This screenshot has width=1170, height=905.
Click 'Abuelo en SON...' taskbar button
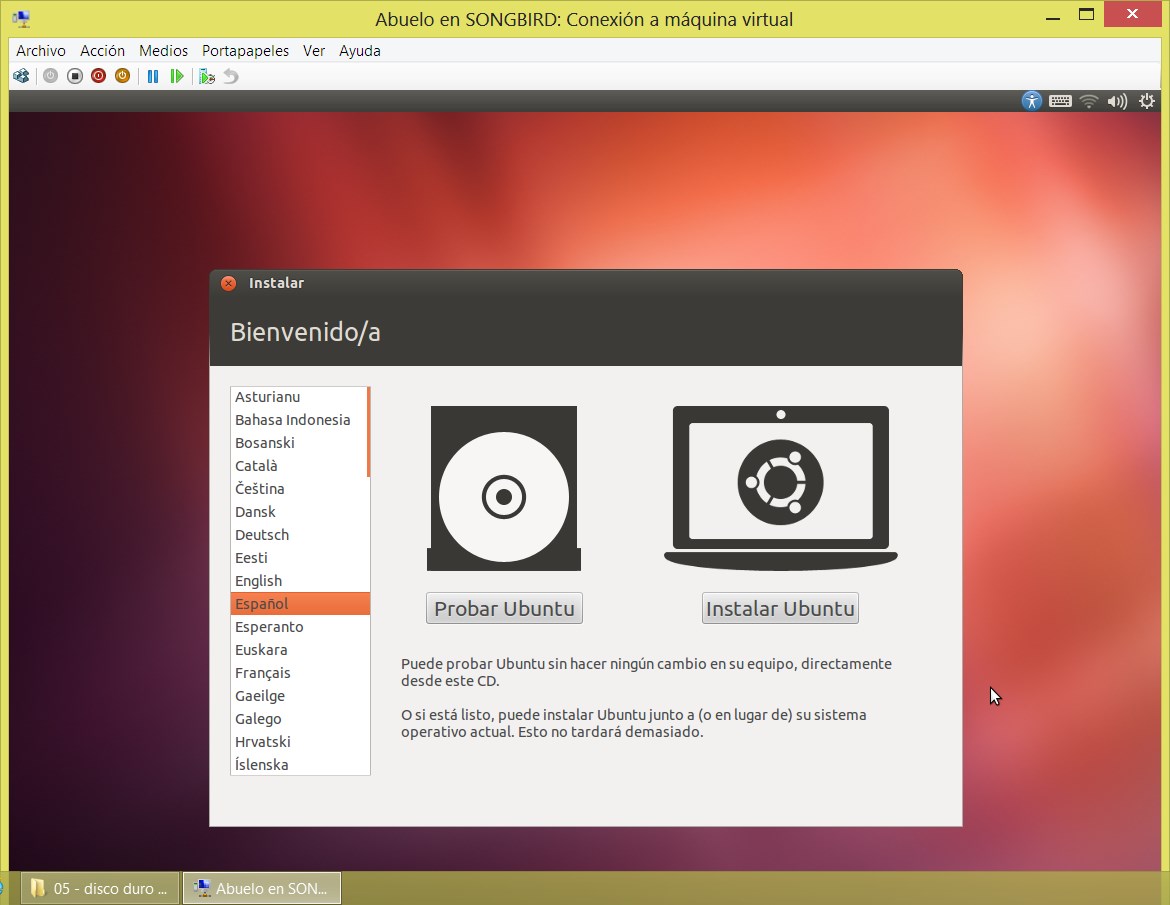262,889
